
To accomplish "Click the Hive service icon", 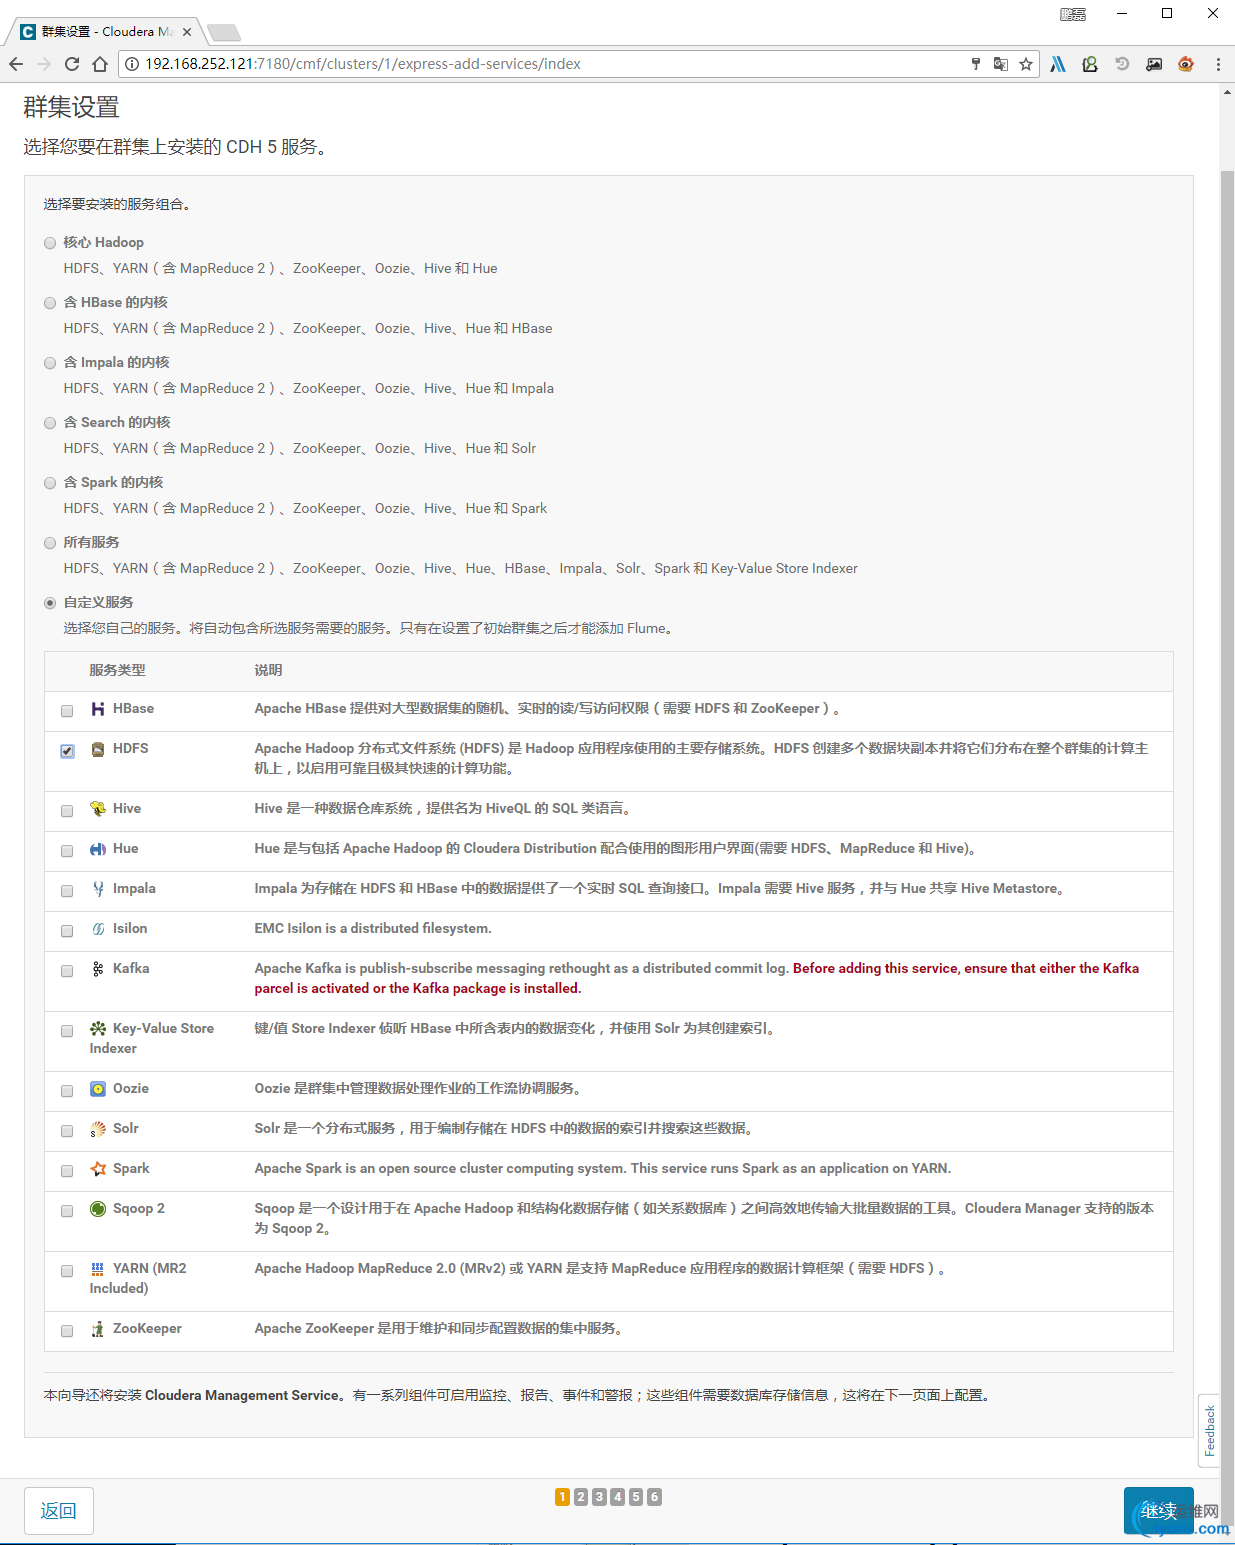I will pos(98,809).
